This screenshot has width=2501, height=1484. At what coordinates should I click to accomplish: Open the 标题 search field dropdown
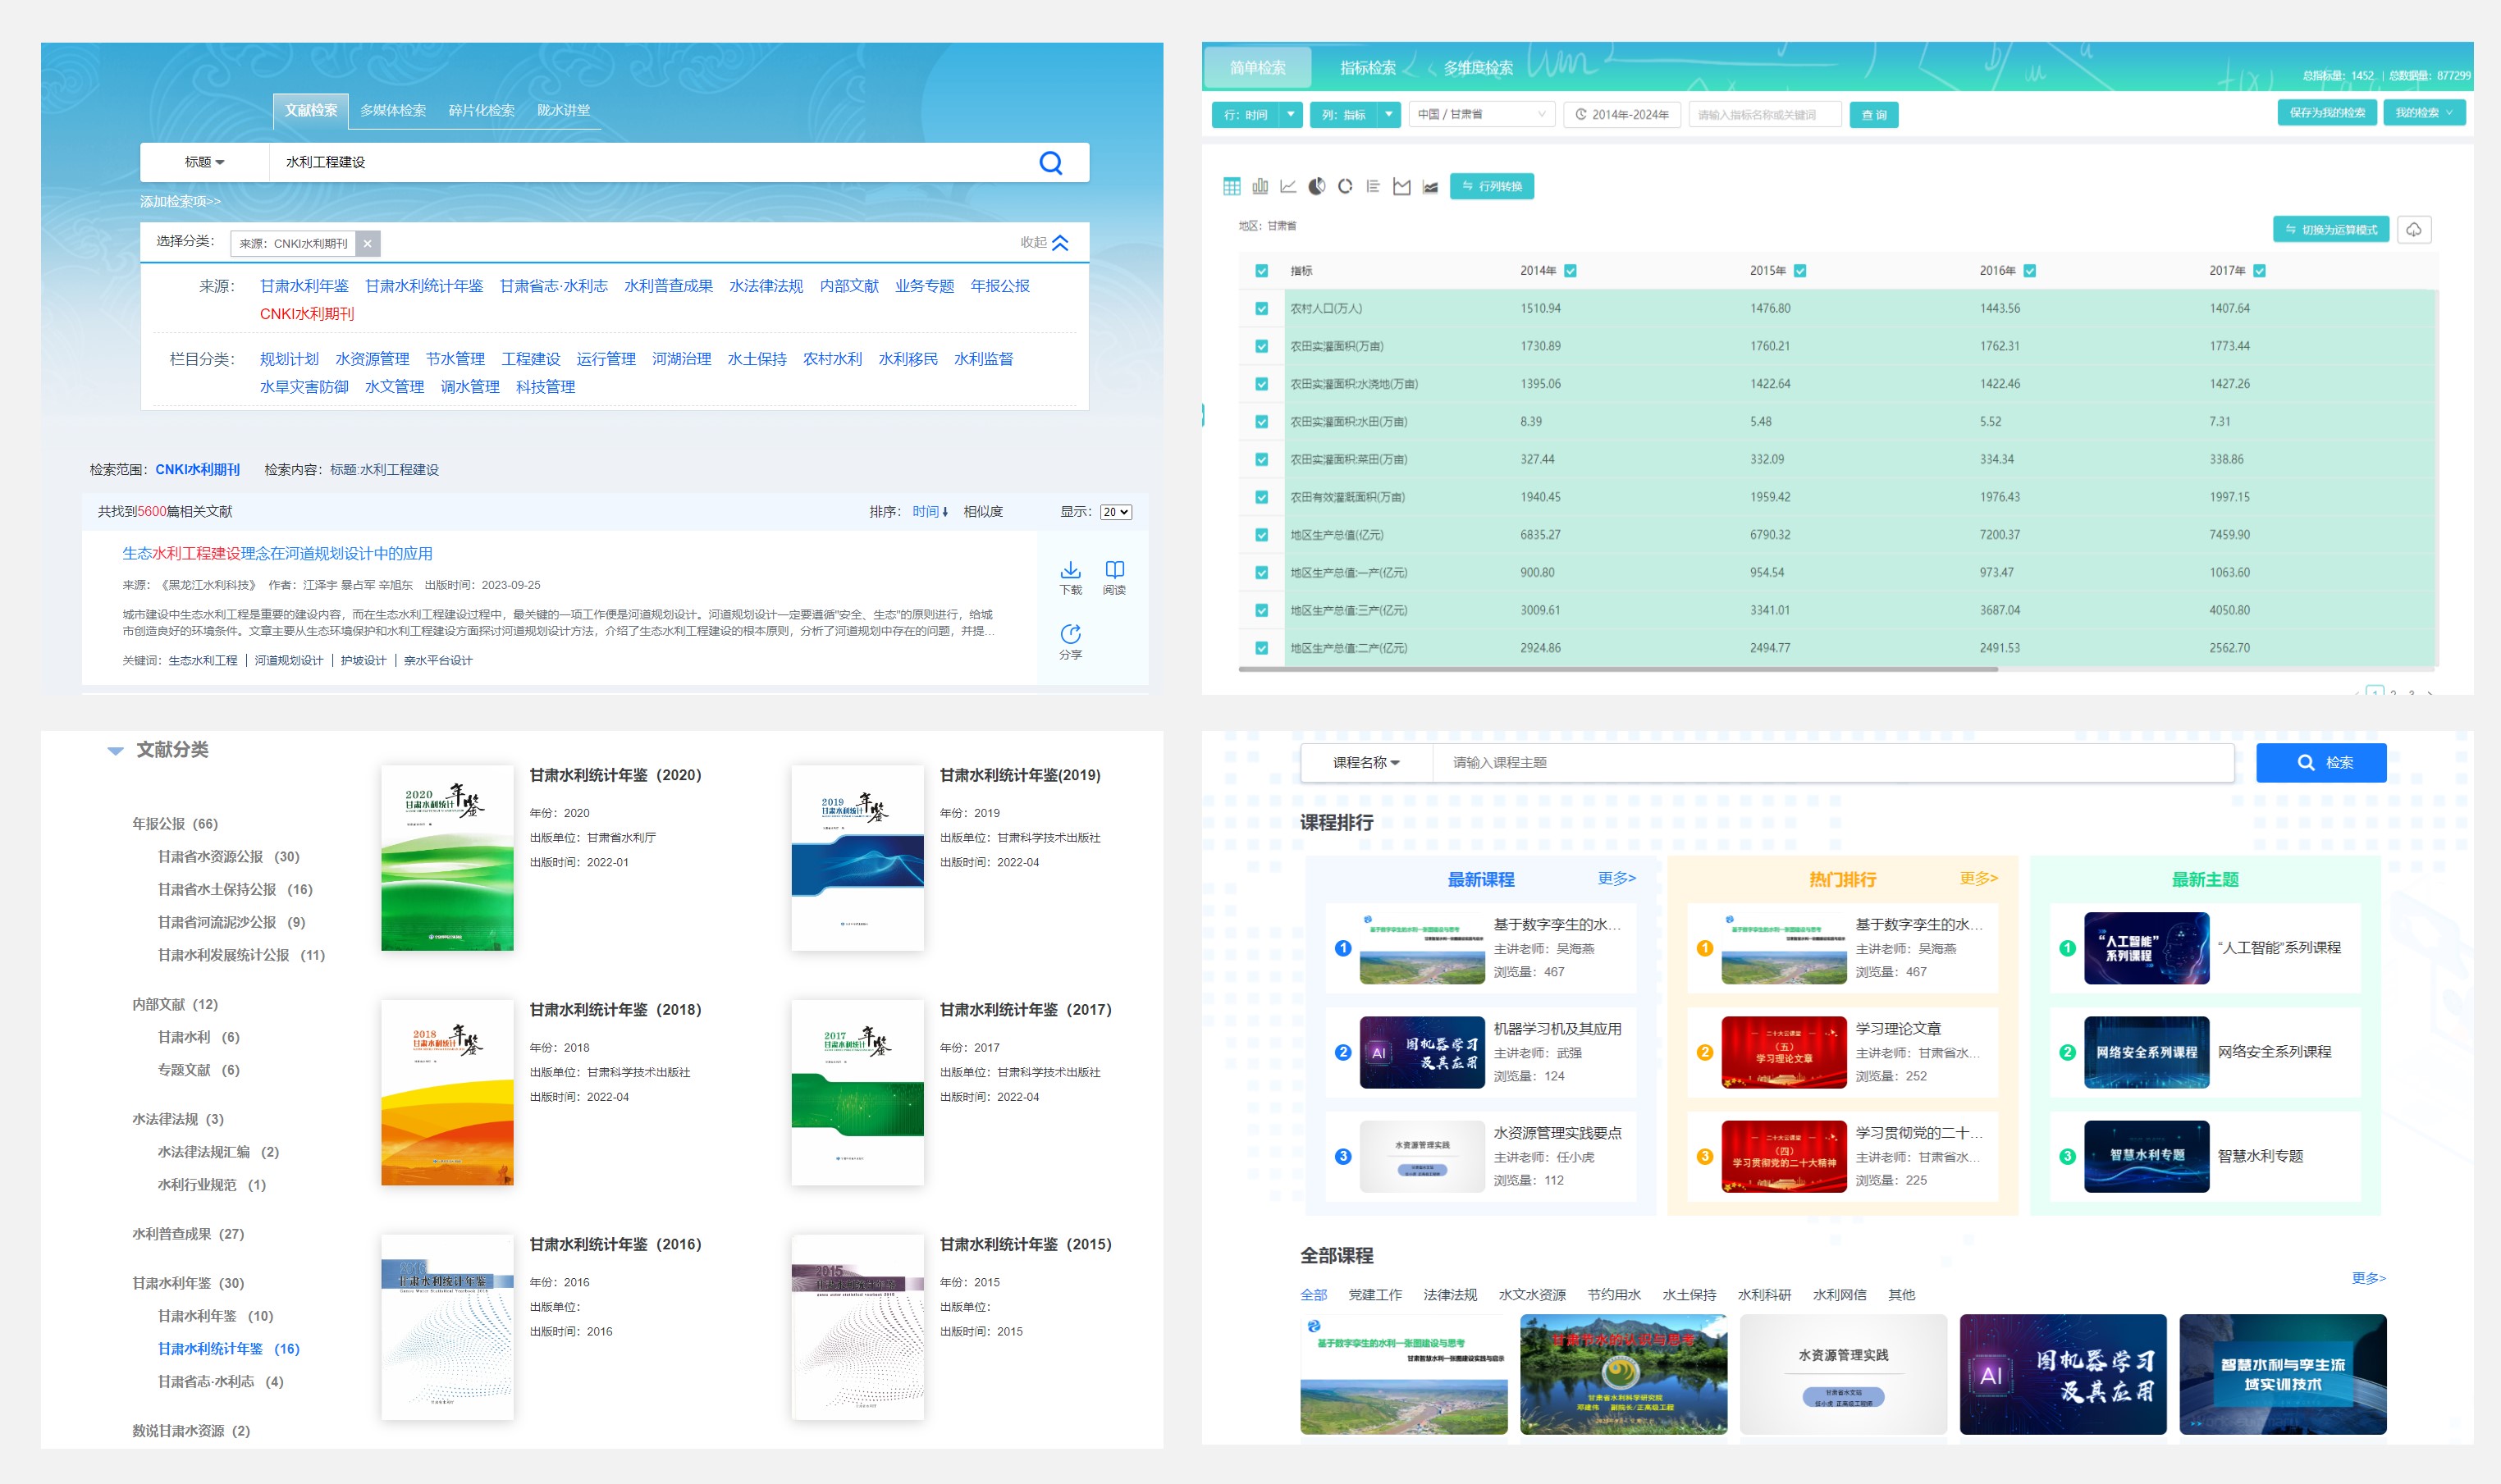[x=204, y=162]
